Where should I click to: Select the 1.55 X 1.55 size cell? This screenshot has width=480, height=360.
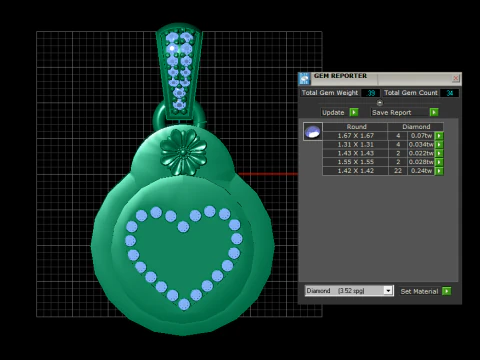pos(355,162)
